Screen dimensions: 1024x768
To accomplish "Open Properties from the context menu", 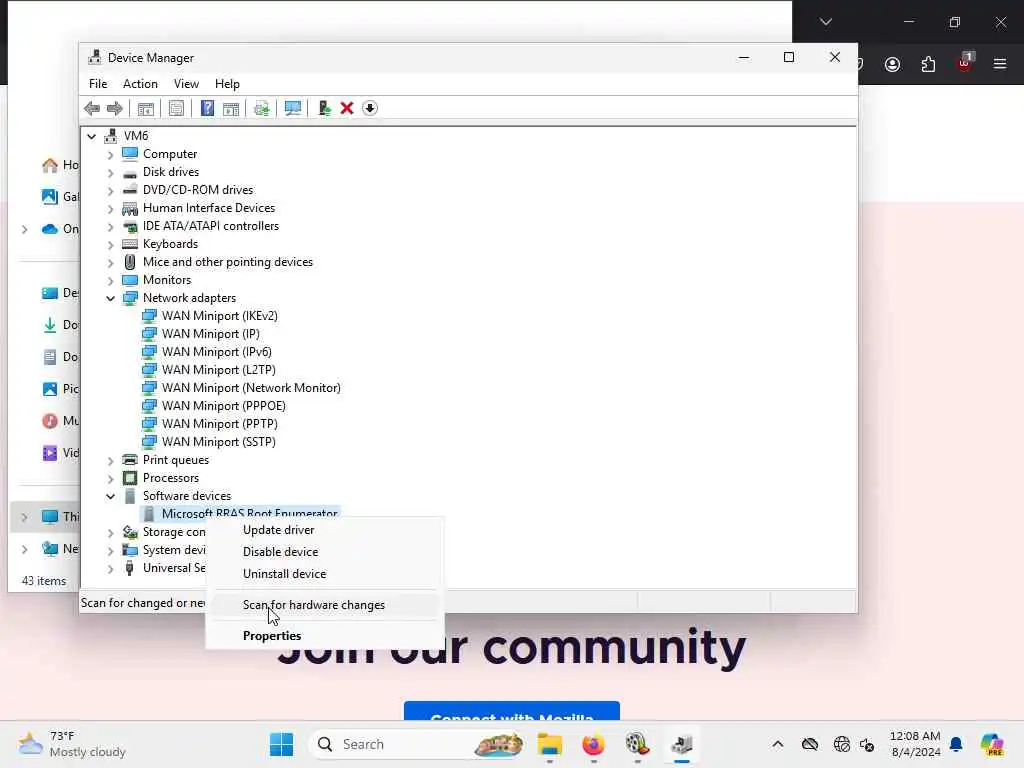I will coord(325,636).
